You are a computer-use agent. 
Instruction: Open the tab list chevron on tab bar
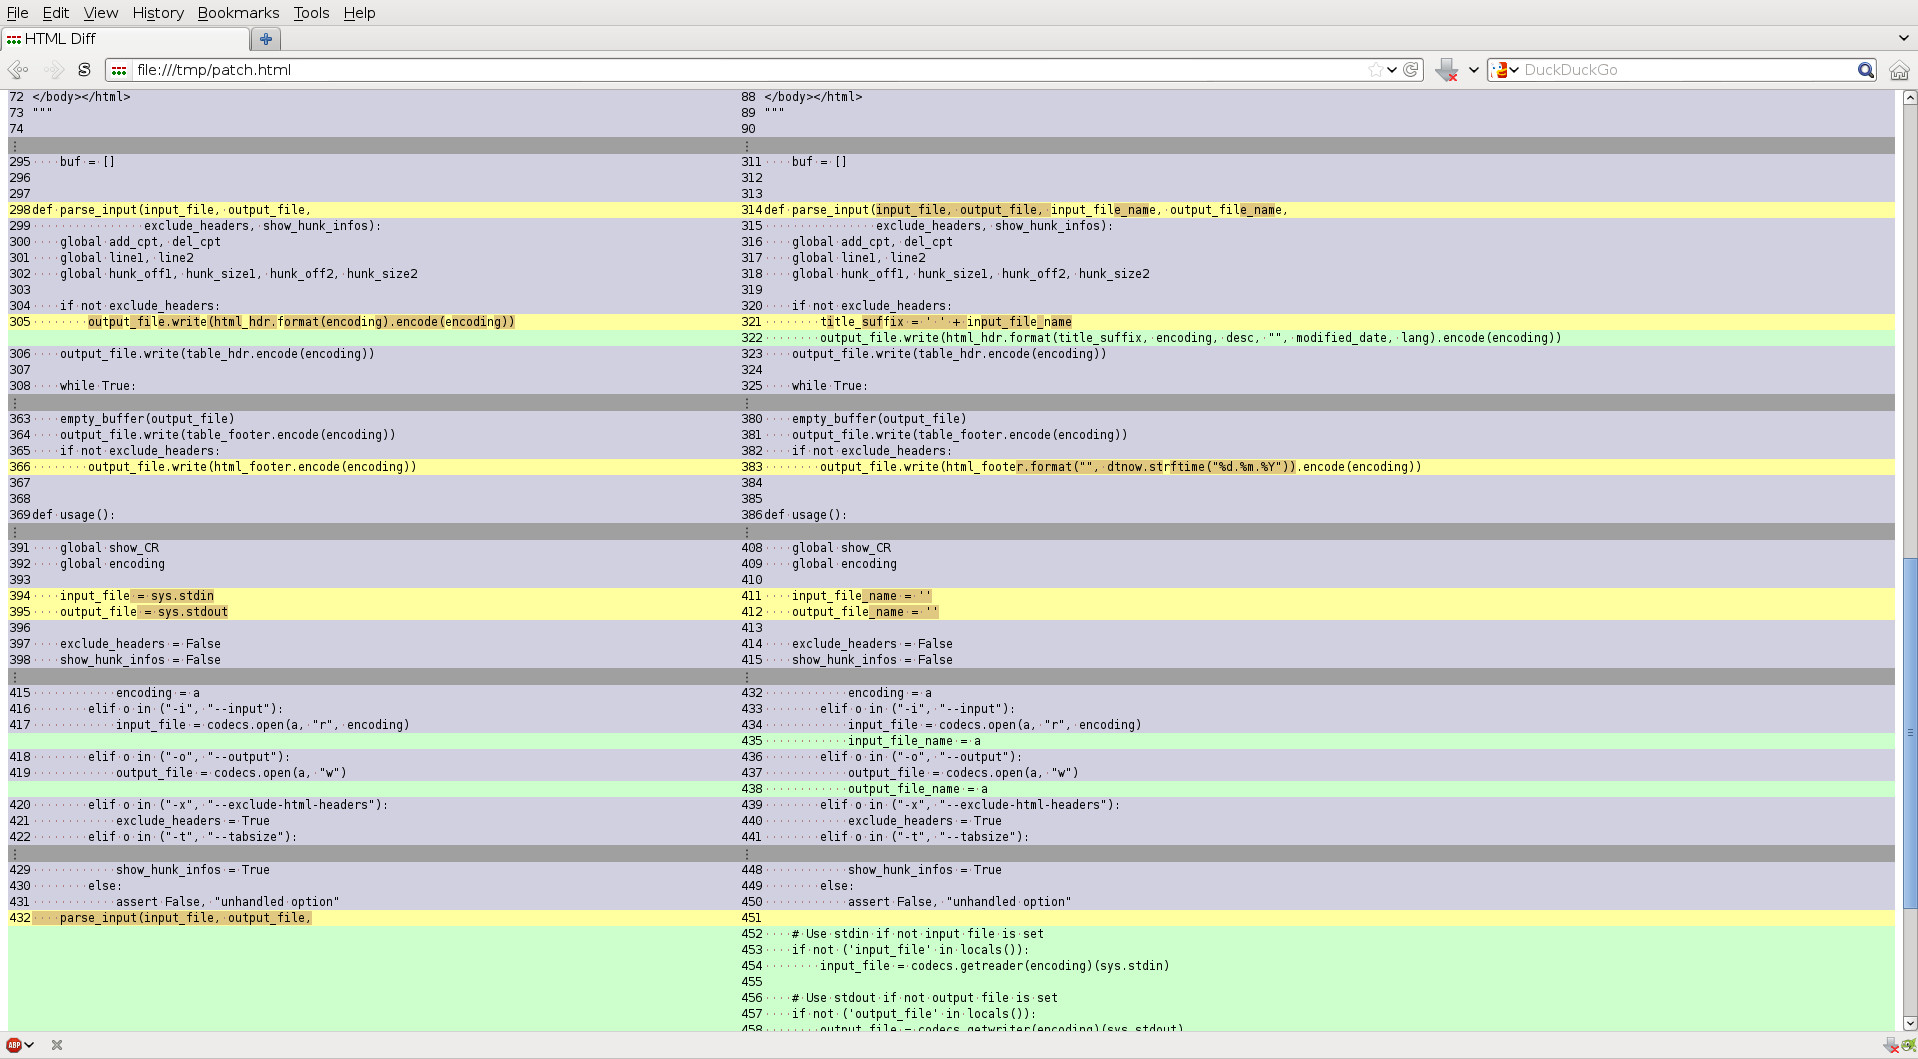coord(1904,38)
